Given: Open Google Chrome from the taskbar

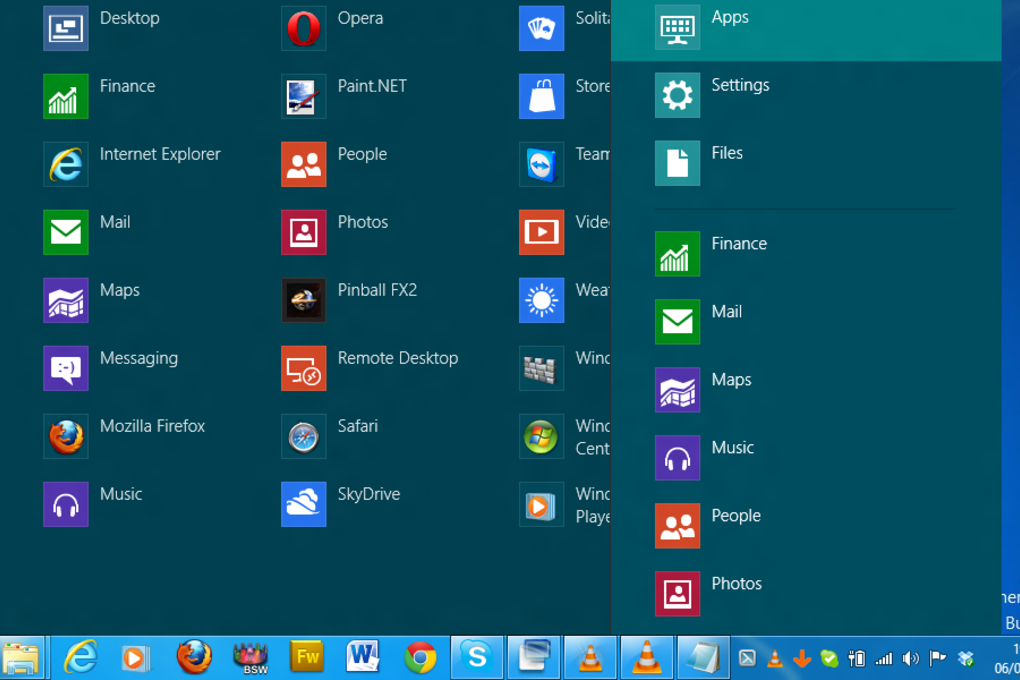Looking at the screenshot, I should point(420,658).
